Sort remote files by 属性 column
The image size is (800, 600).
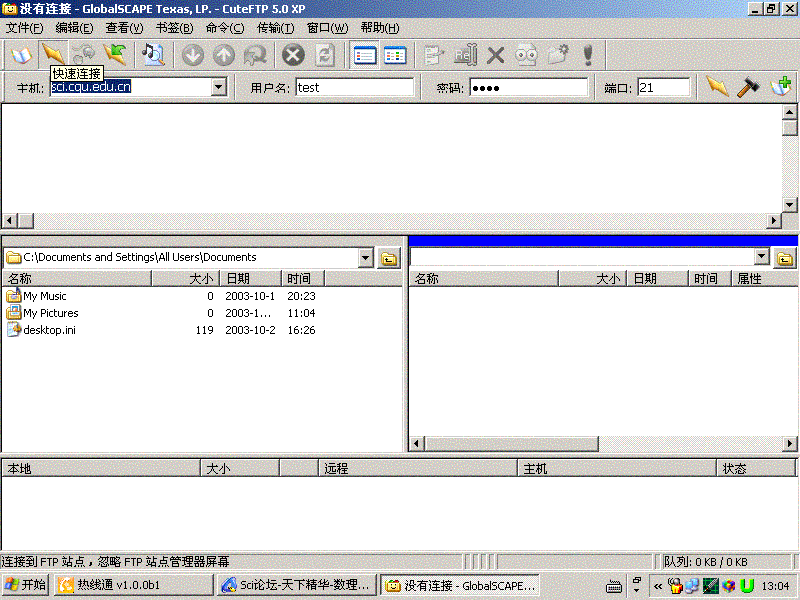(764, 279)
